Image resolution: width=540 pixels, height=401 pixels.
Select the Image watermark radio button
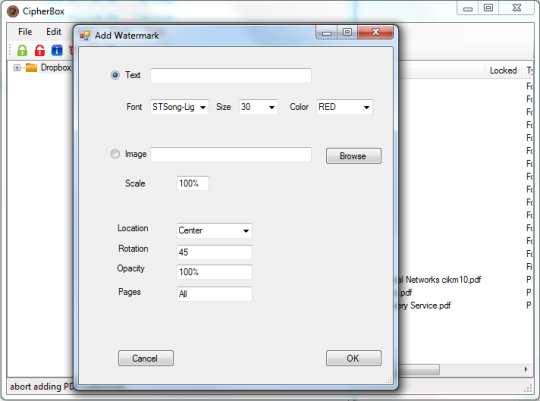point(115,154)
